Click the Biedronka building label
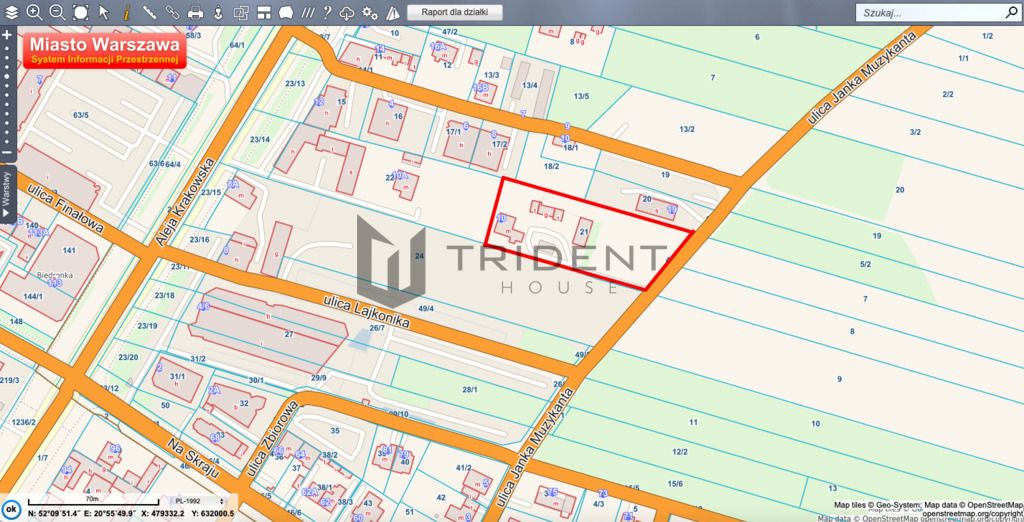 click(54, 275)
